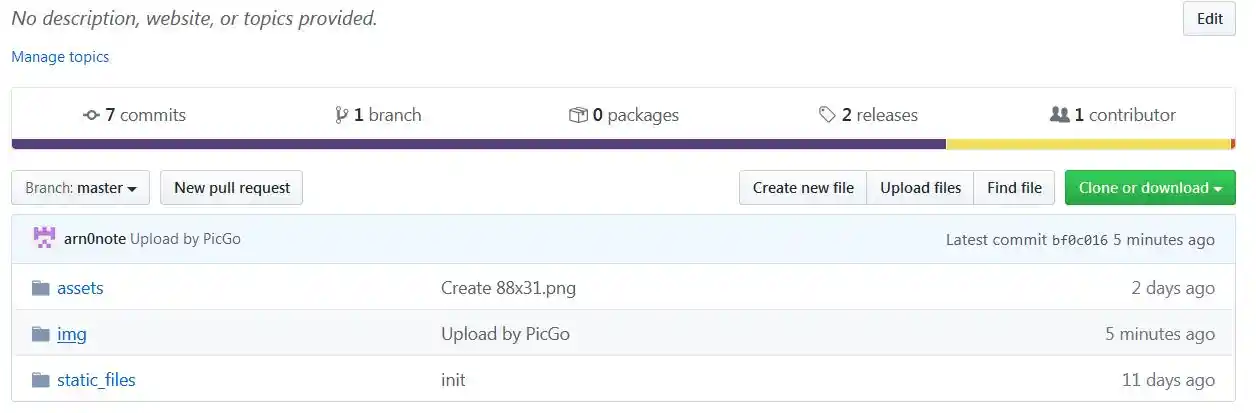Screen dimensions: 1256x413
Task: Click the static_files folder icon
Action: pos(40,380)
